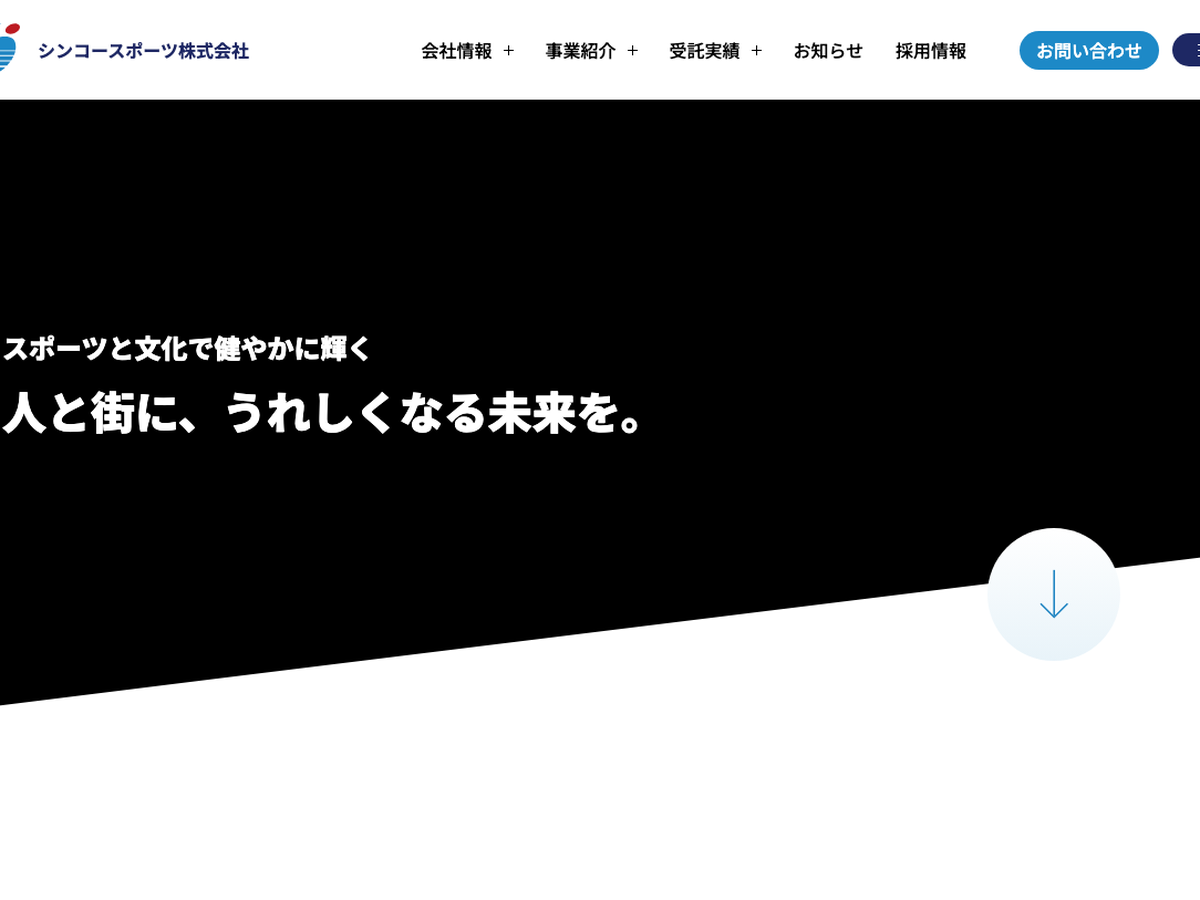Click the dark navy button at right edge
Screen dimensions: 1200x900
click(x=1188, y=50)
